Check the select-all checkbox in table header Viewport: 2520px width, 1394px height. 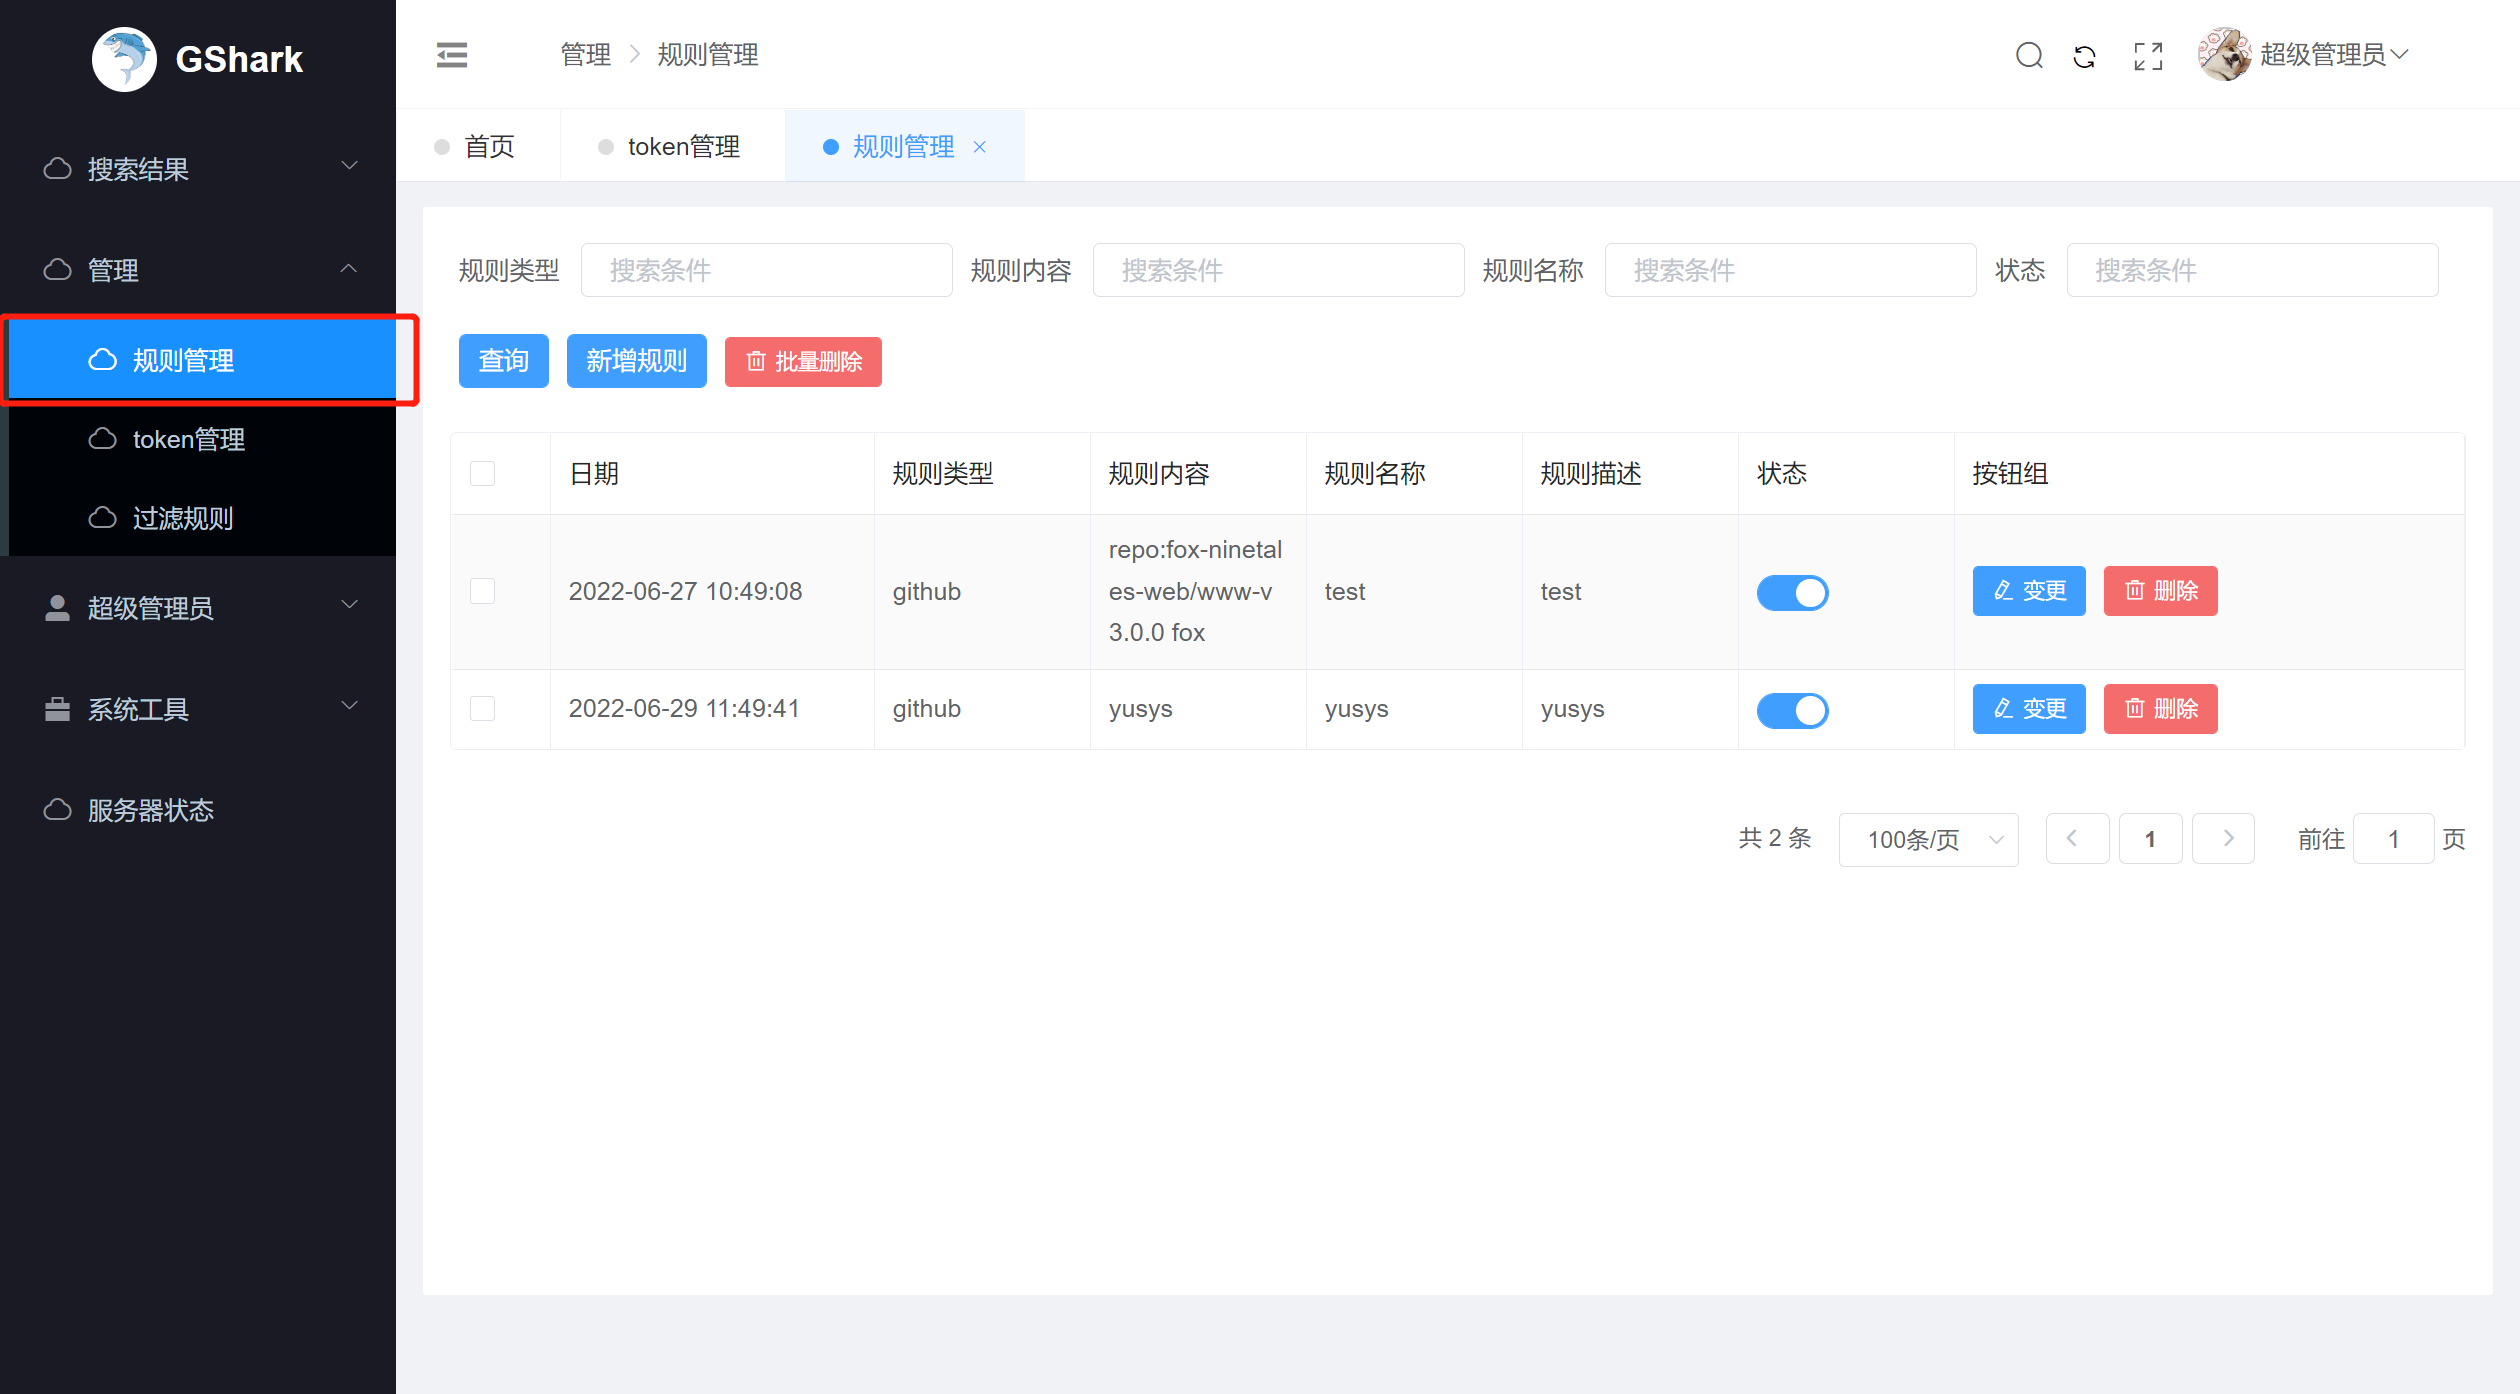[483, 474]
